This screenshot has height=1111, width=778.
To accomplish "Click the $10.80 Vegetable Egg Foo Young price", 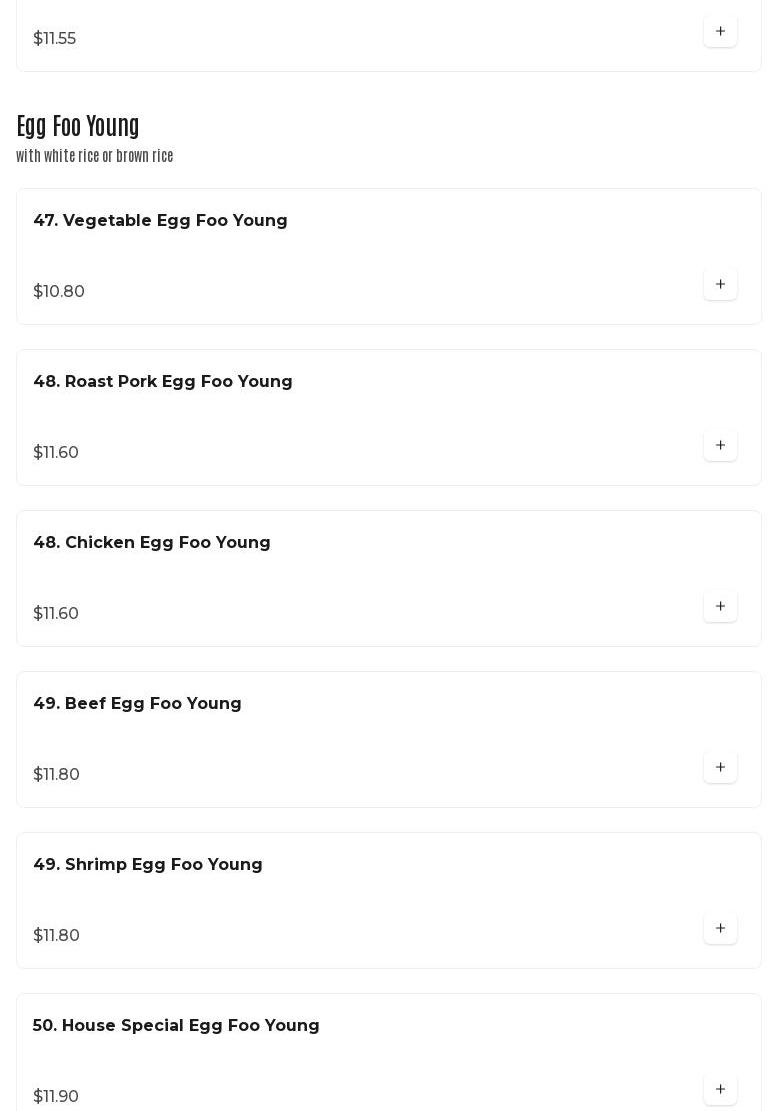I will click(x=59, y=292).
